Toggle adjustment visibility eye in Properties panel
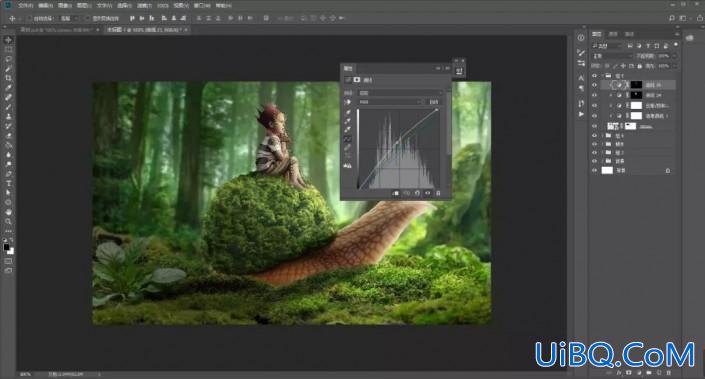The height and width of the screenshot is (379, 705). [428, 193]
